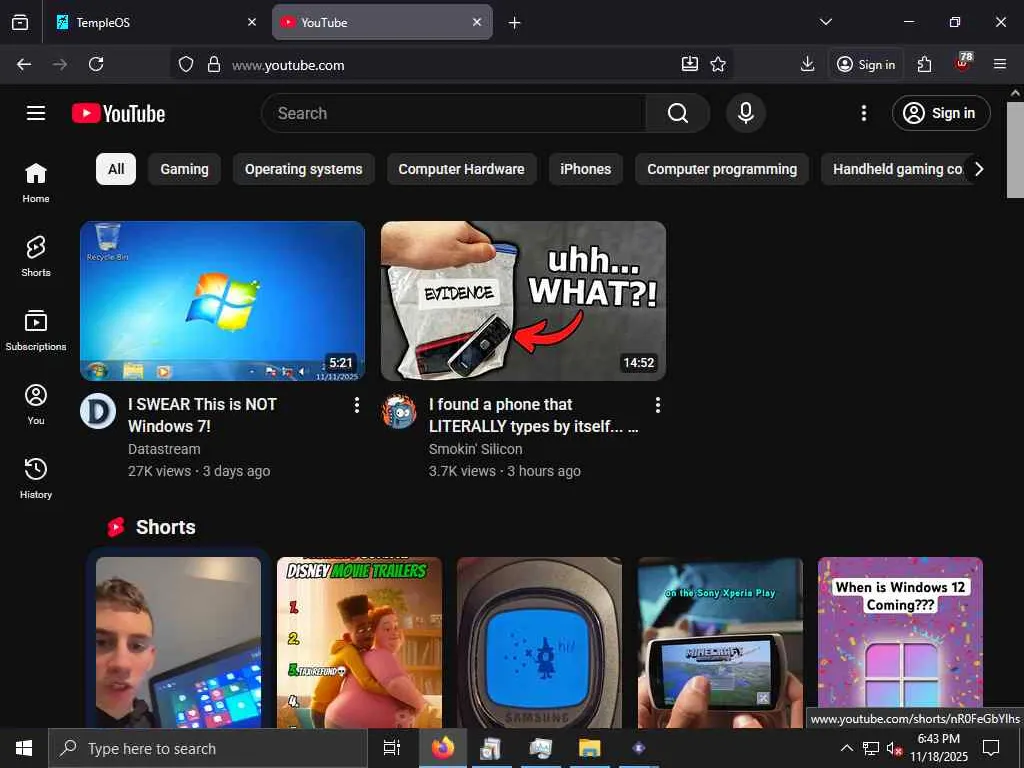Open options for Windows 7 video

(357, 405)
